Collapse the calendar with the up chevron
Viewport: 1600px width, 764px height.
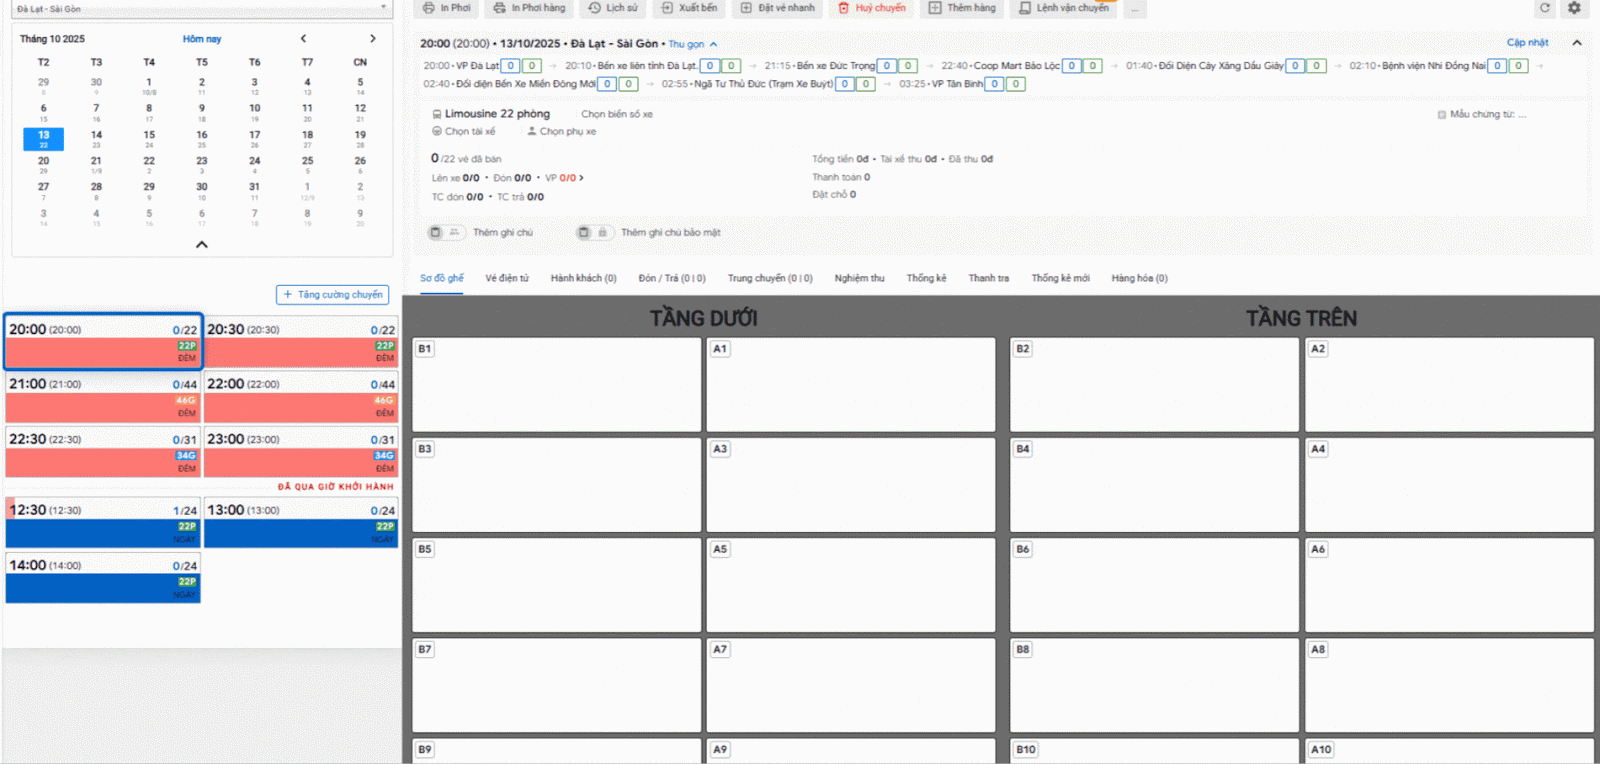coord(202,244)
